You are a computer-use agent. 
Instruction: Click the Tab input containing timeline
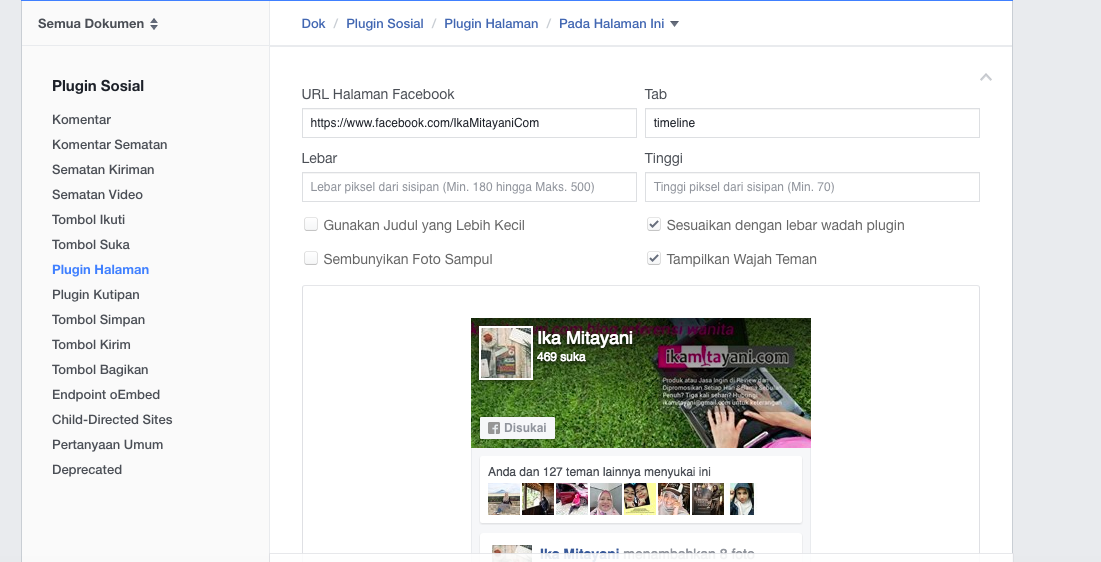pyautogui.click(x=812, y=123)
